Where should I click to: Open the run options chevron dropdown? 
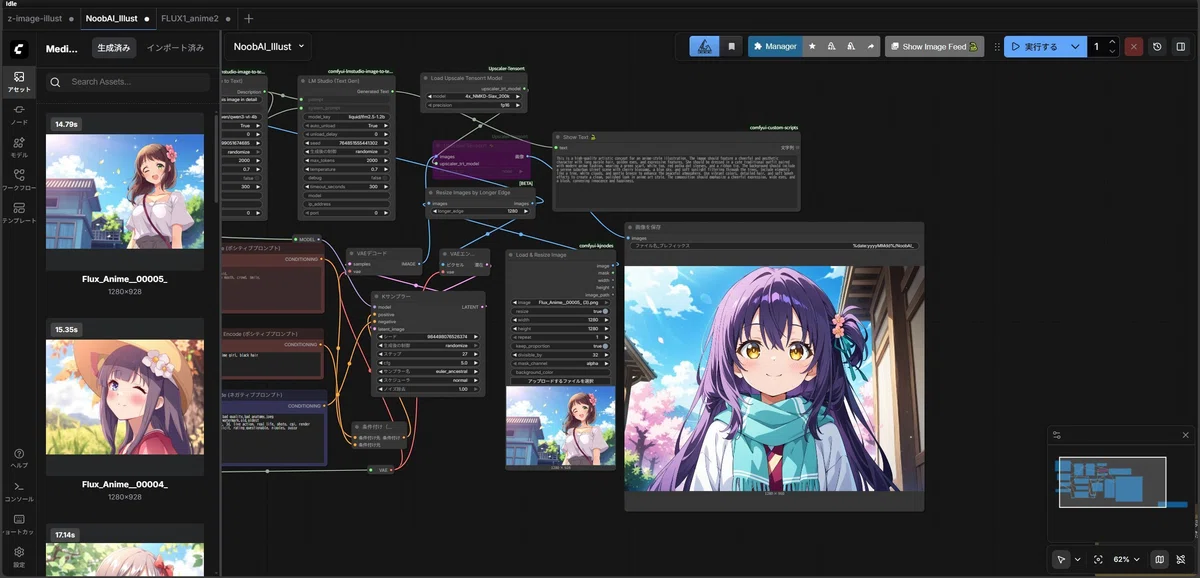click(1075, 46)
